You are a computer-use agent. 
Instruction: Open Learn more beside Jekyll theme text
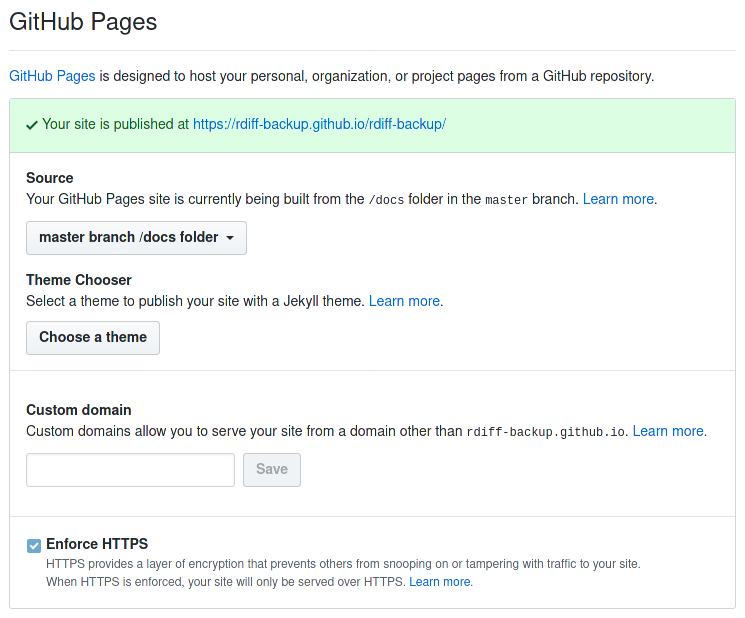(x=404, y=301)
